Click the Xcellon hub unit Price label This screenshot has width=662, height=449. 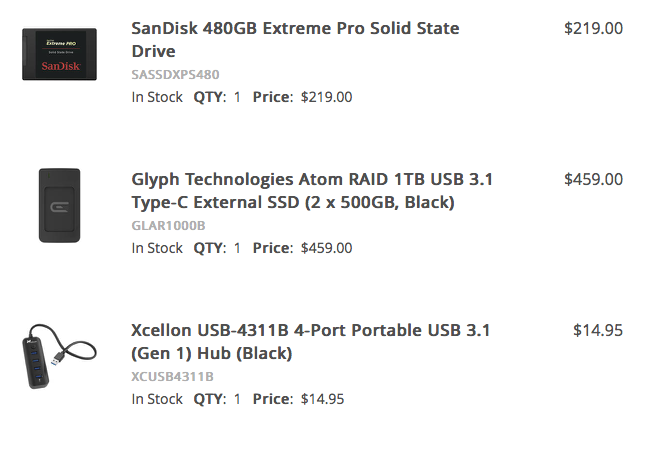tap(272, 399)
